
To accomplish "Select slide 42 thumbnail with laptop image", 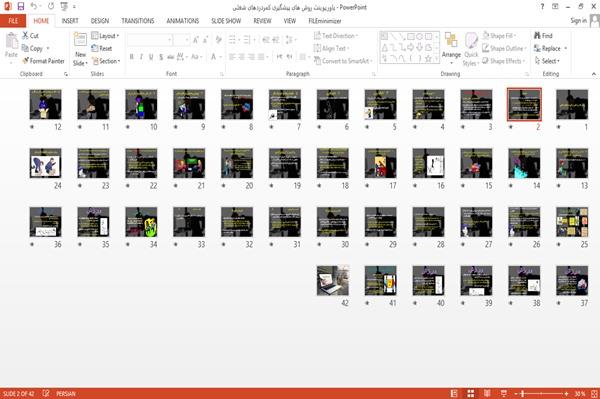I will [333, 281].
